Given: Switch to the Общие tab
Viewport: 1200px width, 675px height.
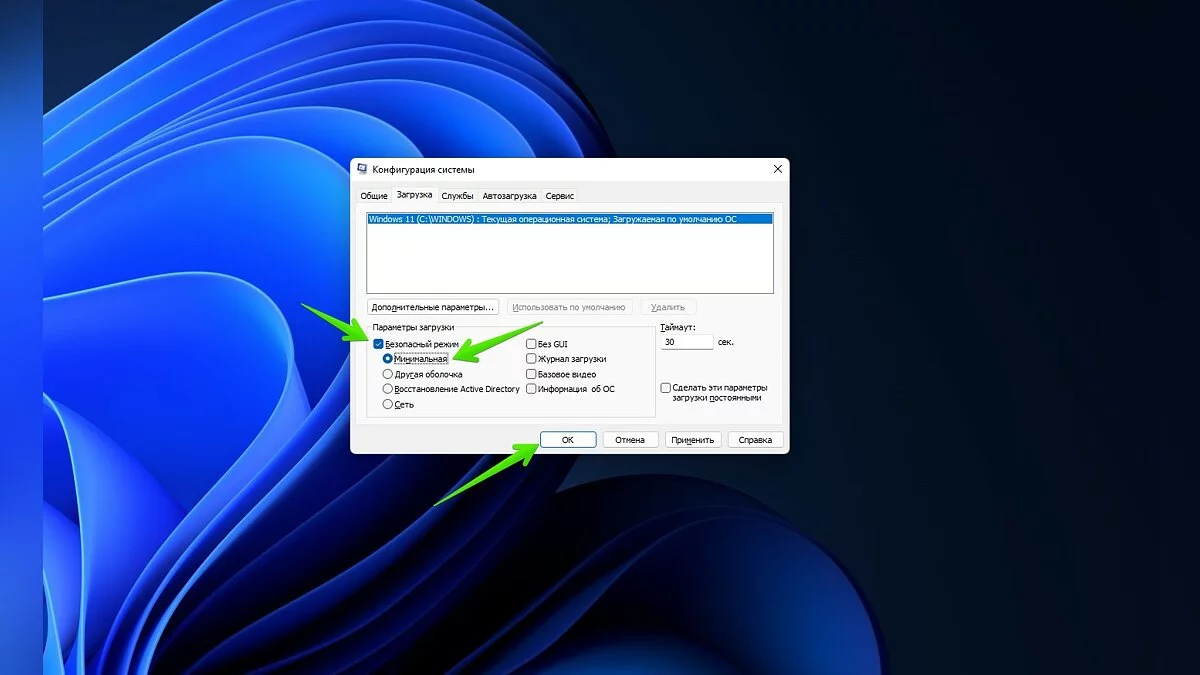Looking at the screenshot, I should click(374, 196).
